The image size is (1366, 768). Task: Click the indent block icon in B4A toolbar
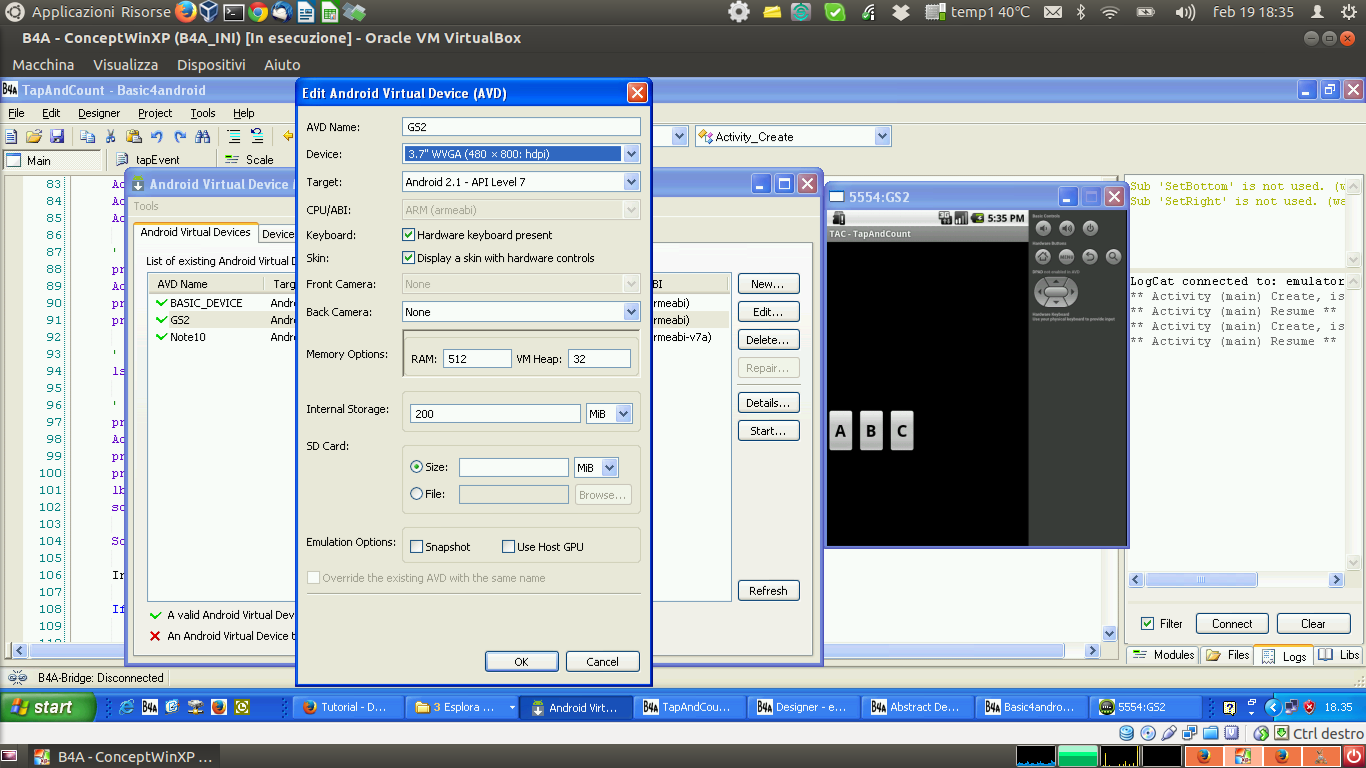(234, 136)
